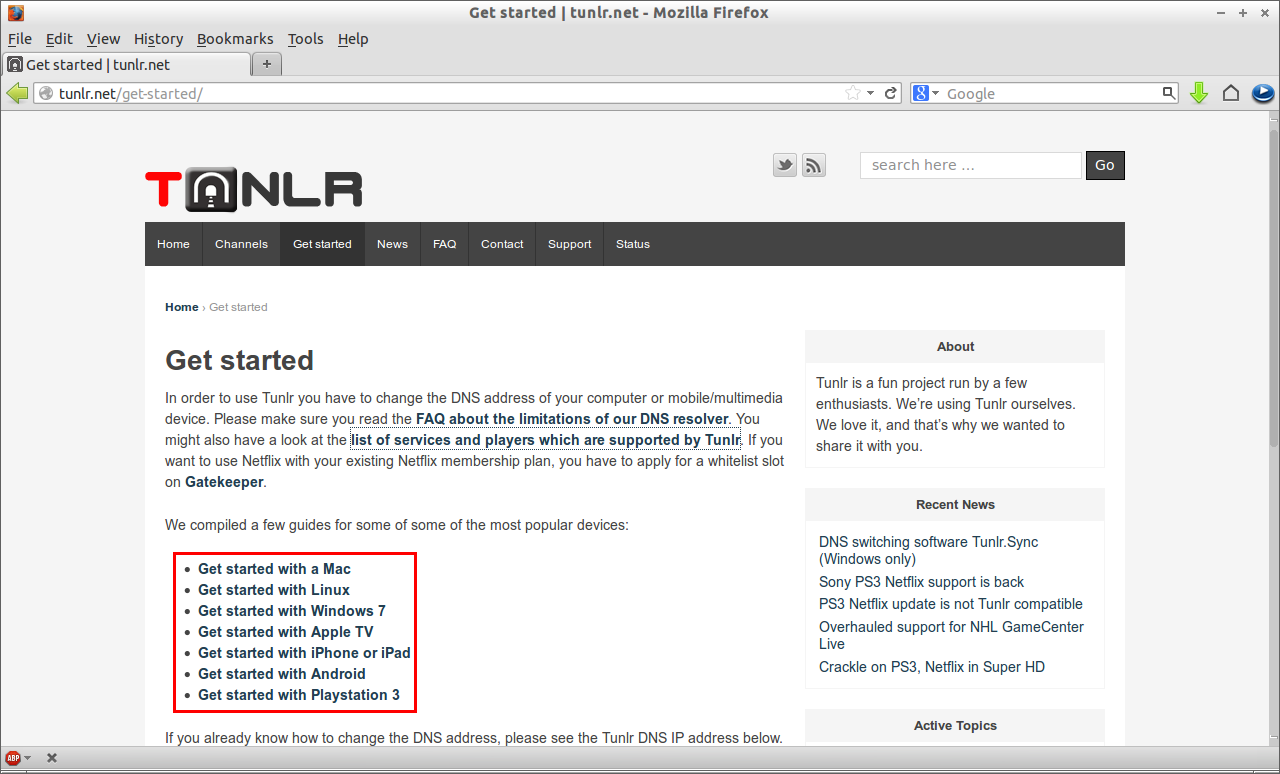This screenshot has height=774, width=1280.
Task: Open 'Sony PS3 Netflix support is back'
Action: (921, 582)
